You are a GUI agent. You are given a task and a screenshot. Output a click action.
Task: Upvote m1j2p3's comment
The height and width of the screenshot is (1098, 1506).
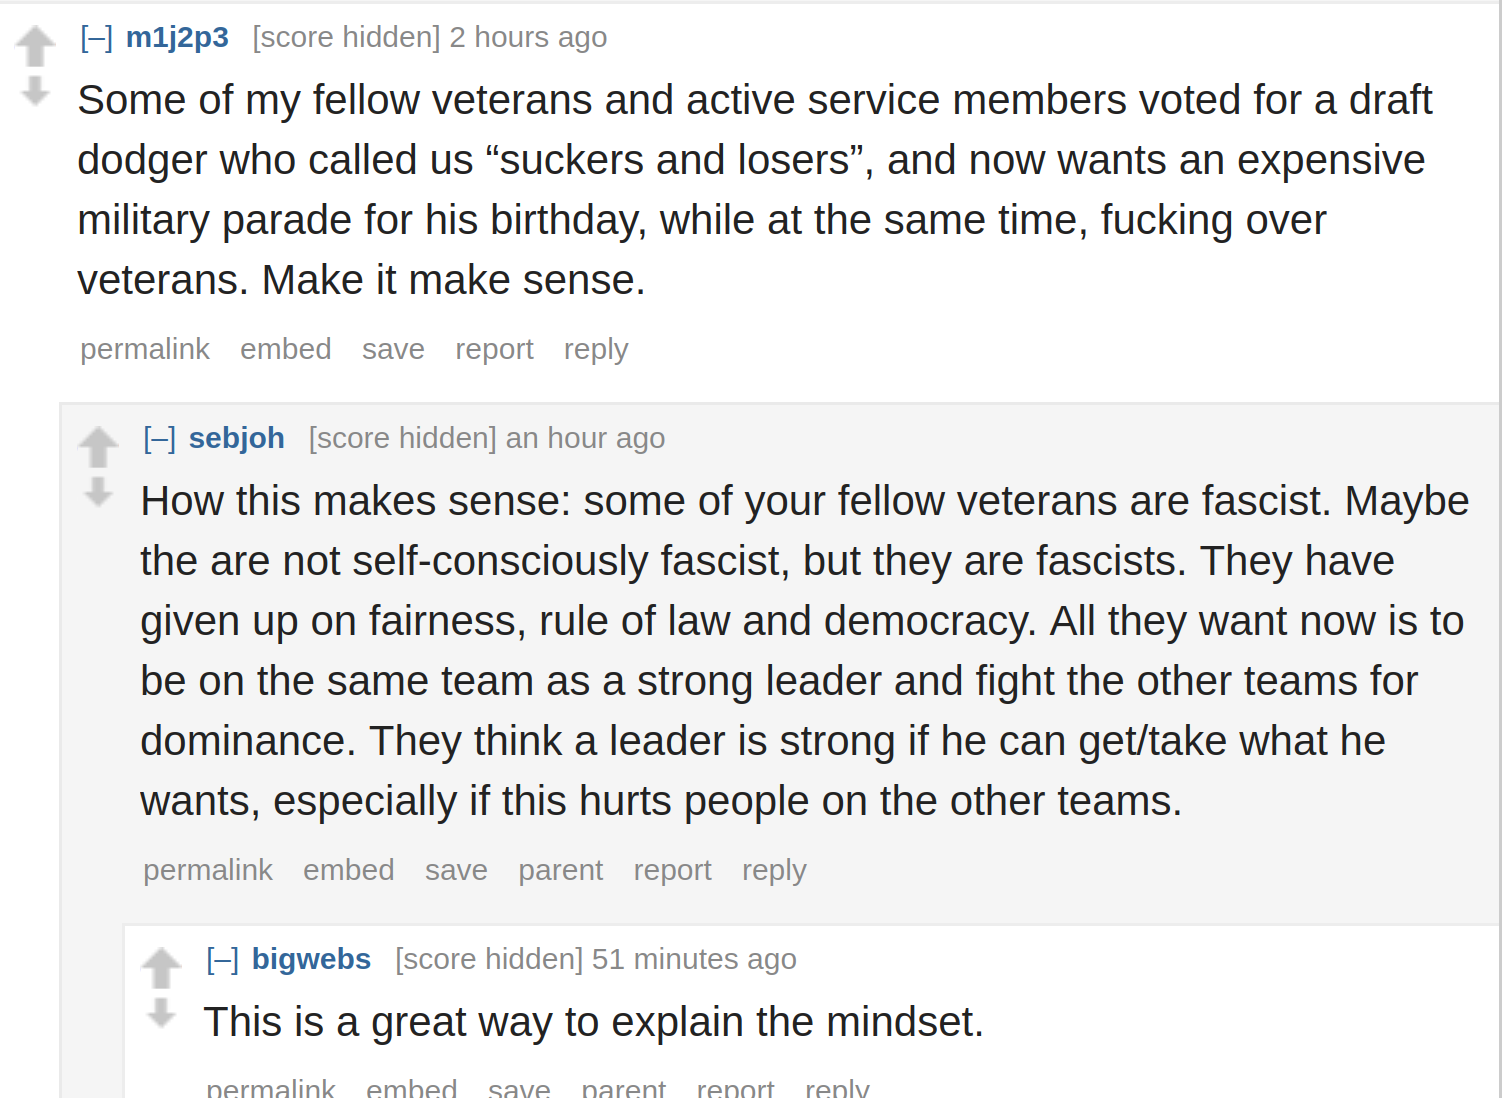point(35,46)
